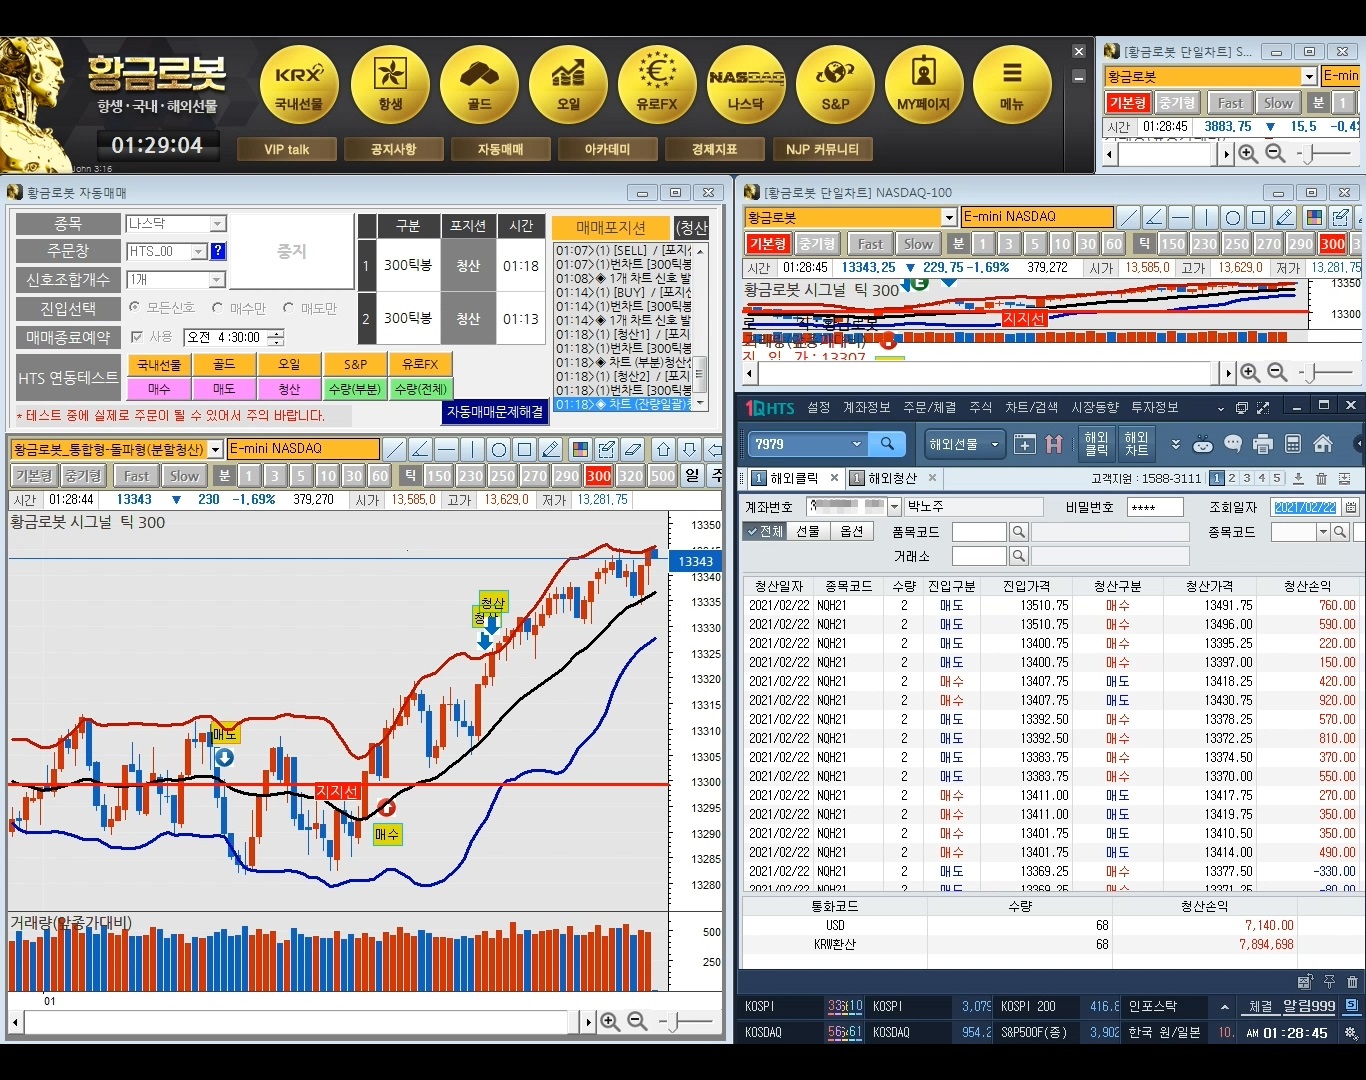
Task: Open the 종목 나스닥 dropdown
Action: click(x=218, y=224)
